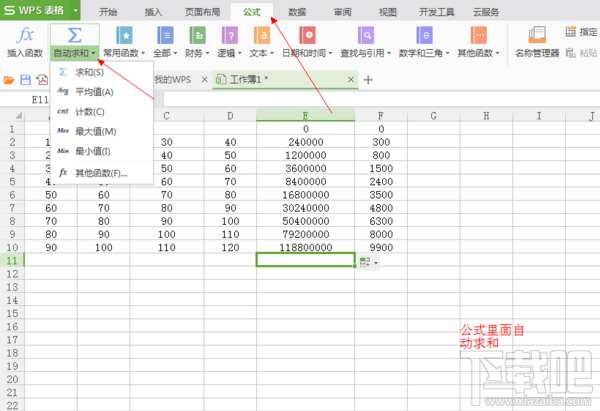Viewport: 600px width, 411px height.
Task: Click the 自动求和 sigma icon
Action: (x=75, y=35)
